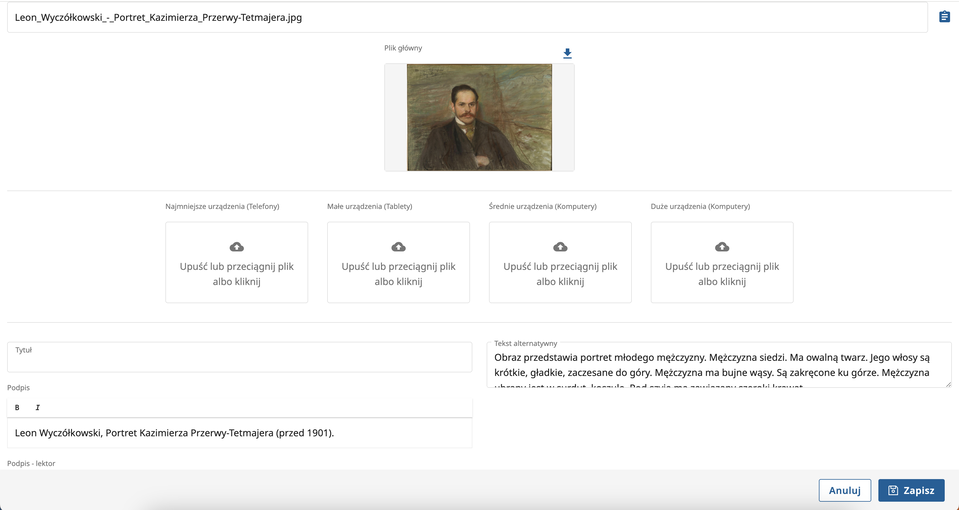The image size is (959, 510).
Task: Focus the Tytuł text field
Action: [x=239, y=360]
